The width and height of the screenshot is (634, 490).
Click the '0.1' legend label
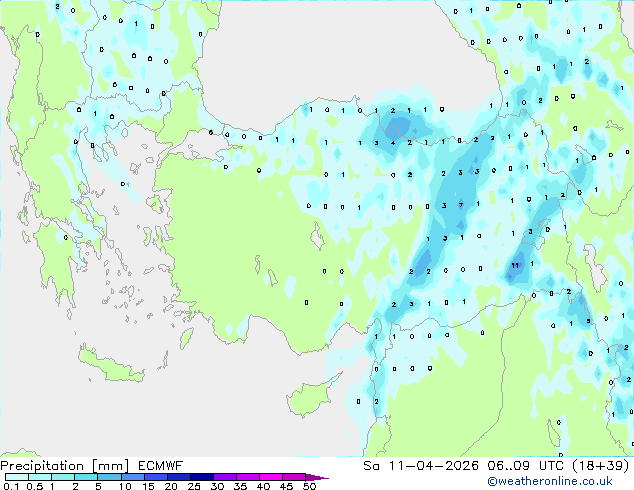point(11,486)
